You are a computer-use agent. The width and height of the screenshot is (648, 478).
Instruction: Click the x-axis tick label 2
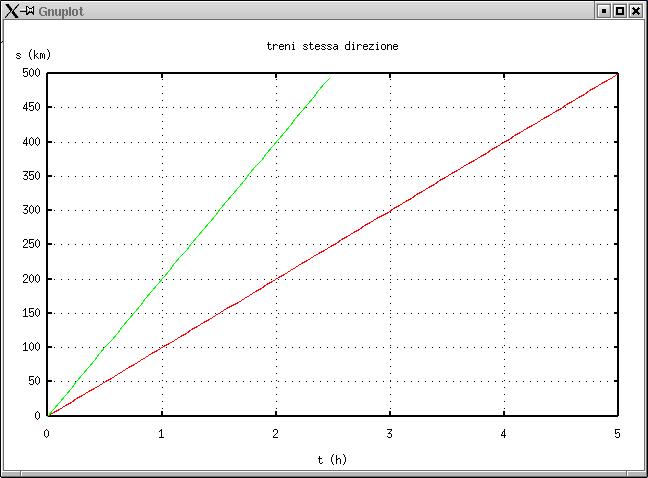pos(275,433)
